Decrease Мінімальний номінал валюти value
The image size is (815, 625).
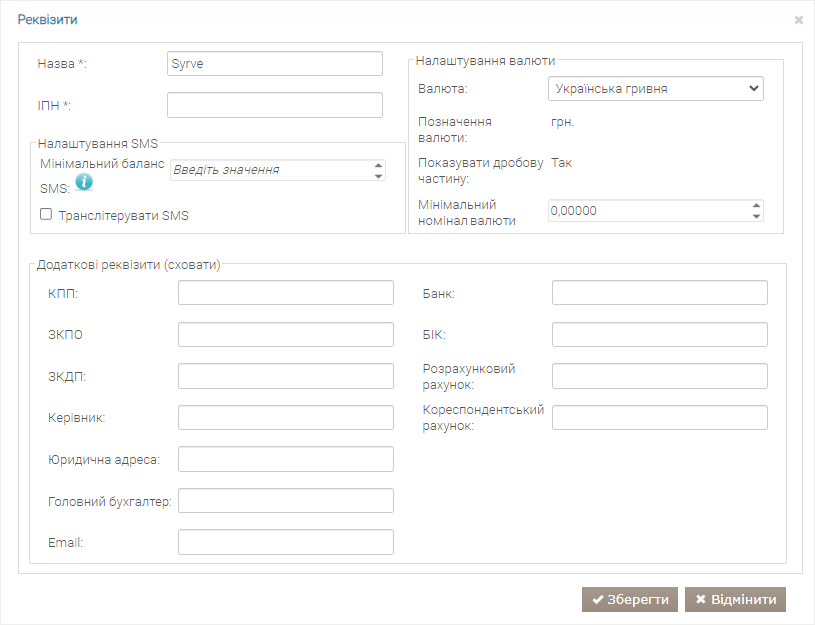[x=756, y=216]
